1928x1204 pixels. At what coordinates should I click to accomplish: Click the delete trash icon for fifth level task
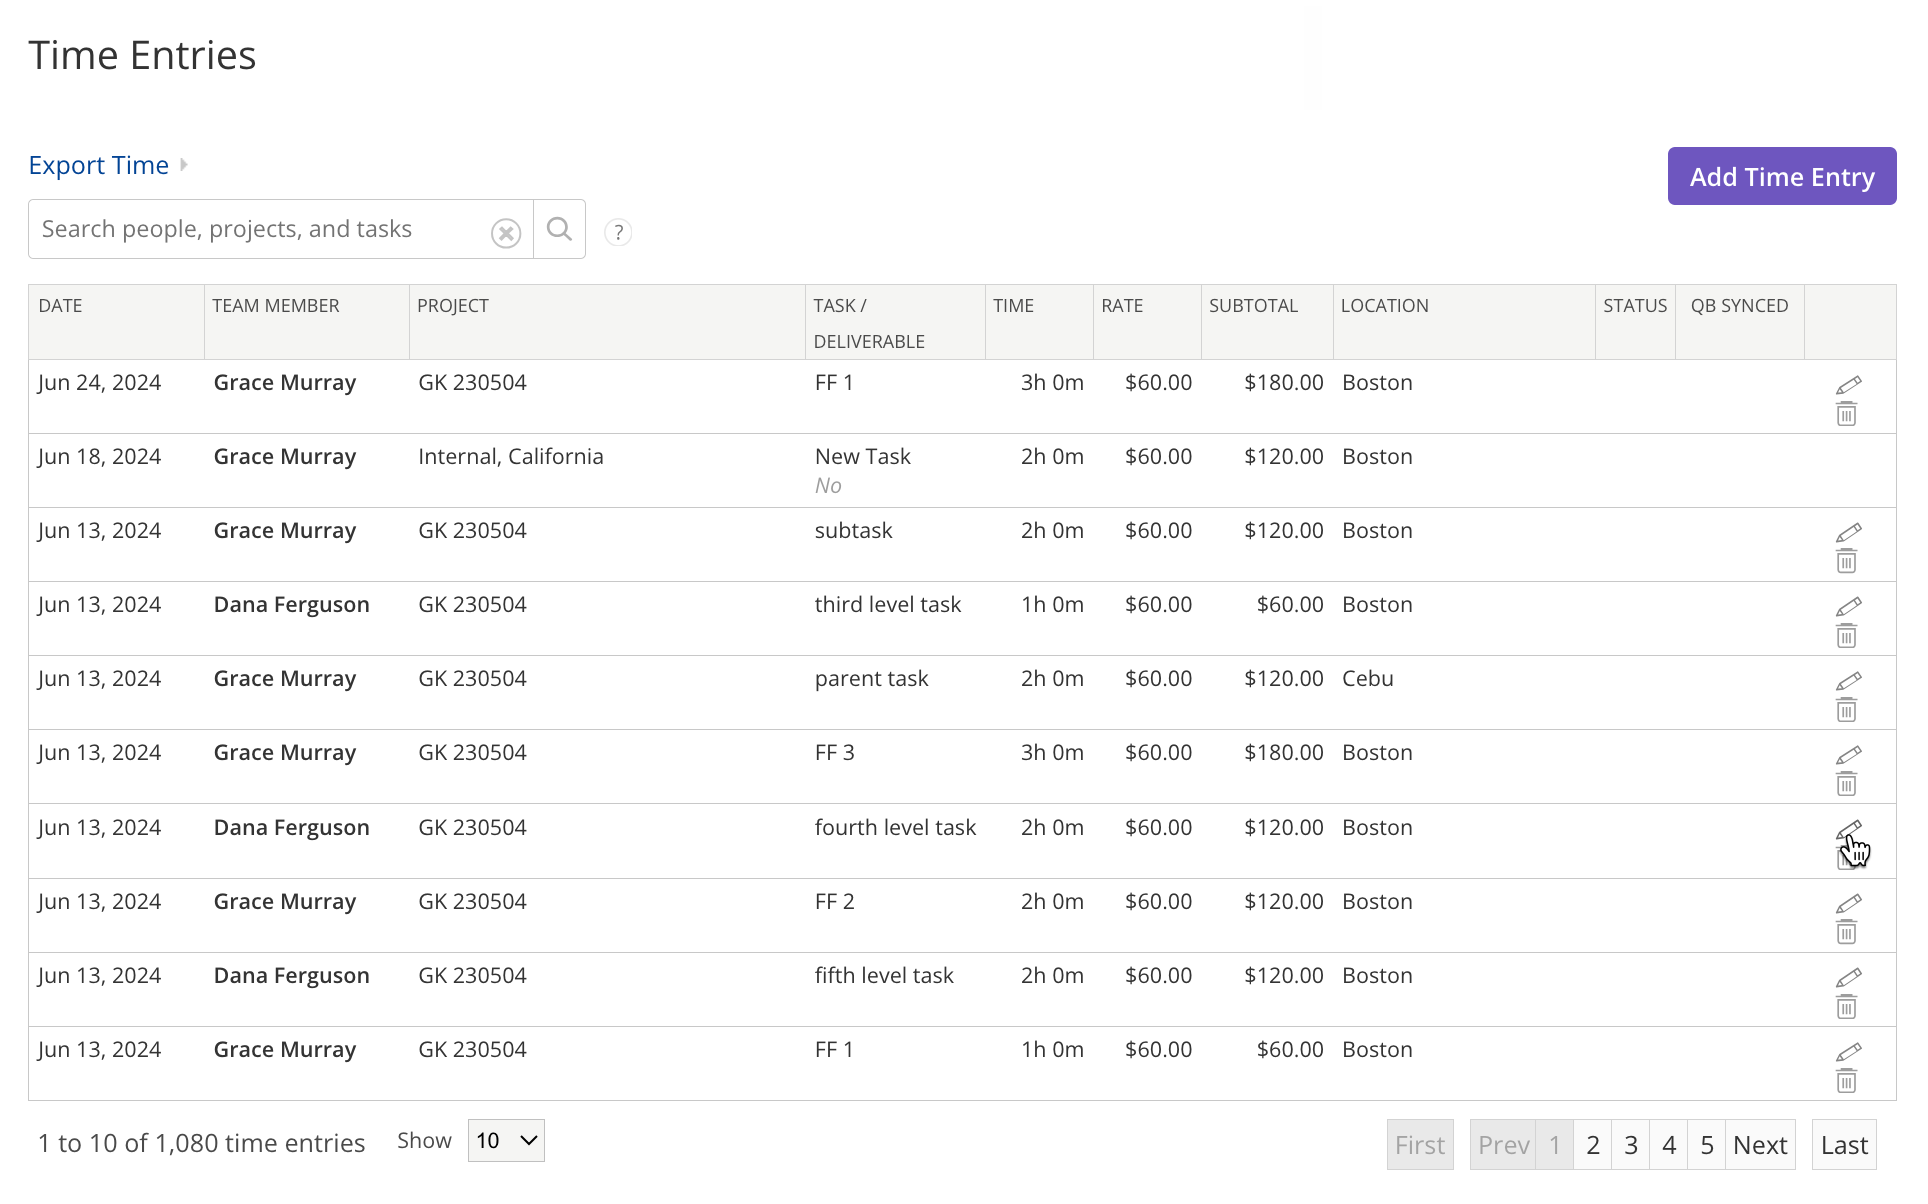pyautogui.click(x=1846, y=1007)
